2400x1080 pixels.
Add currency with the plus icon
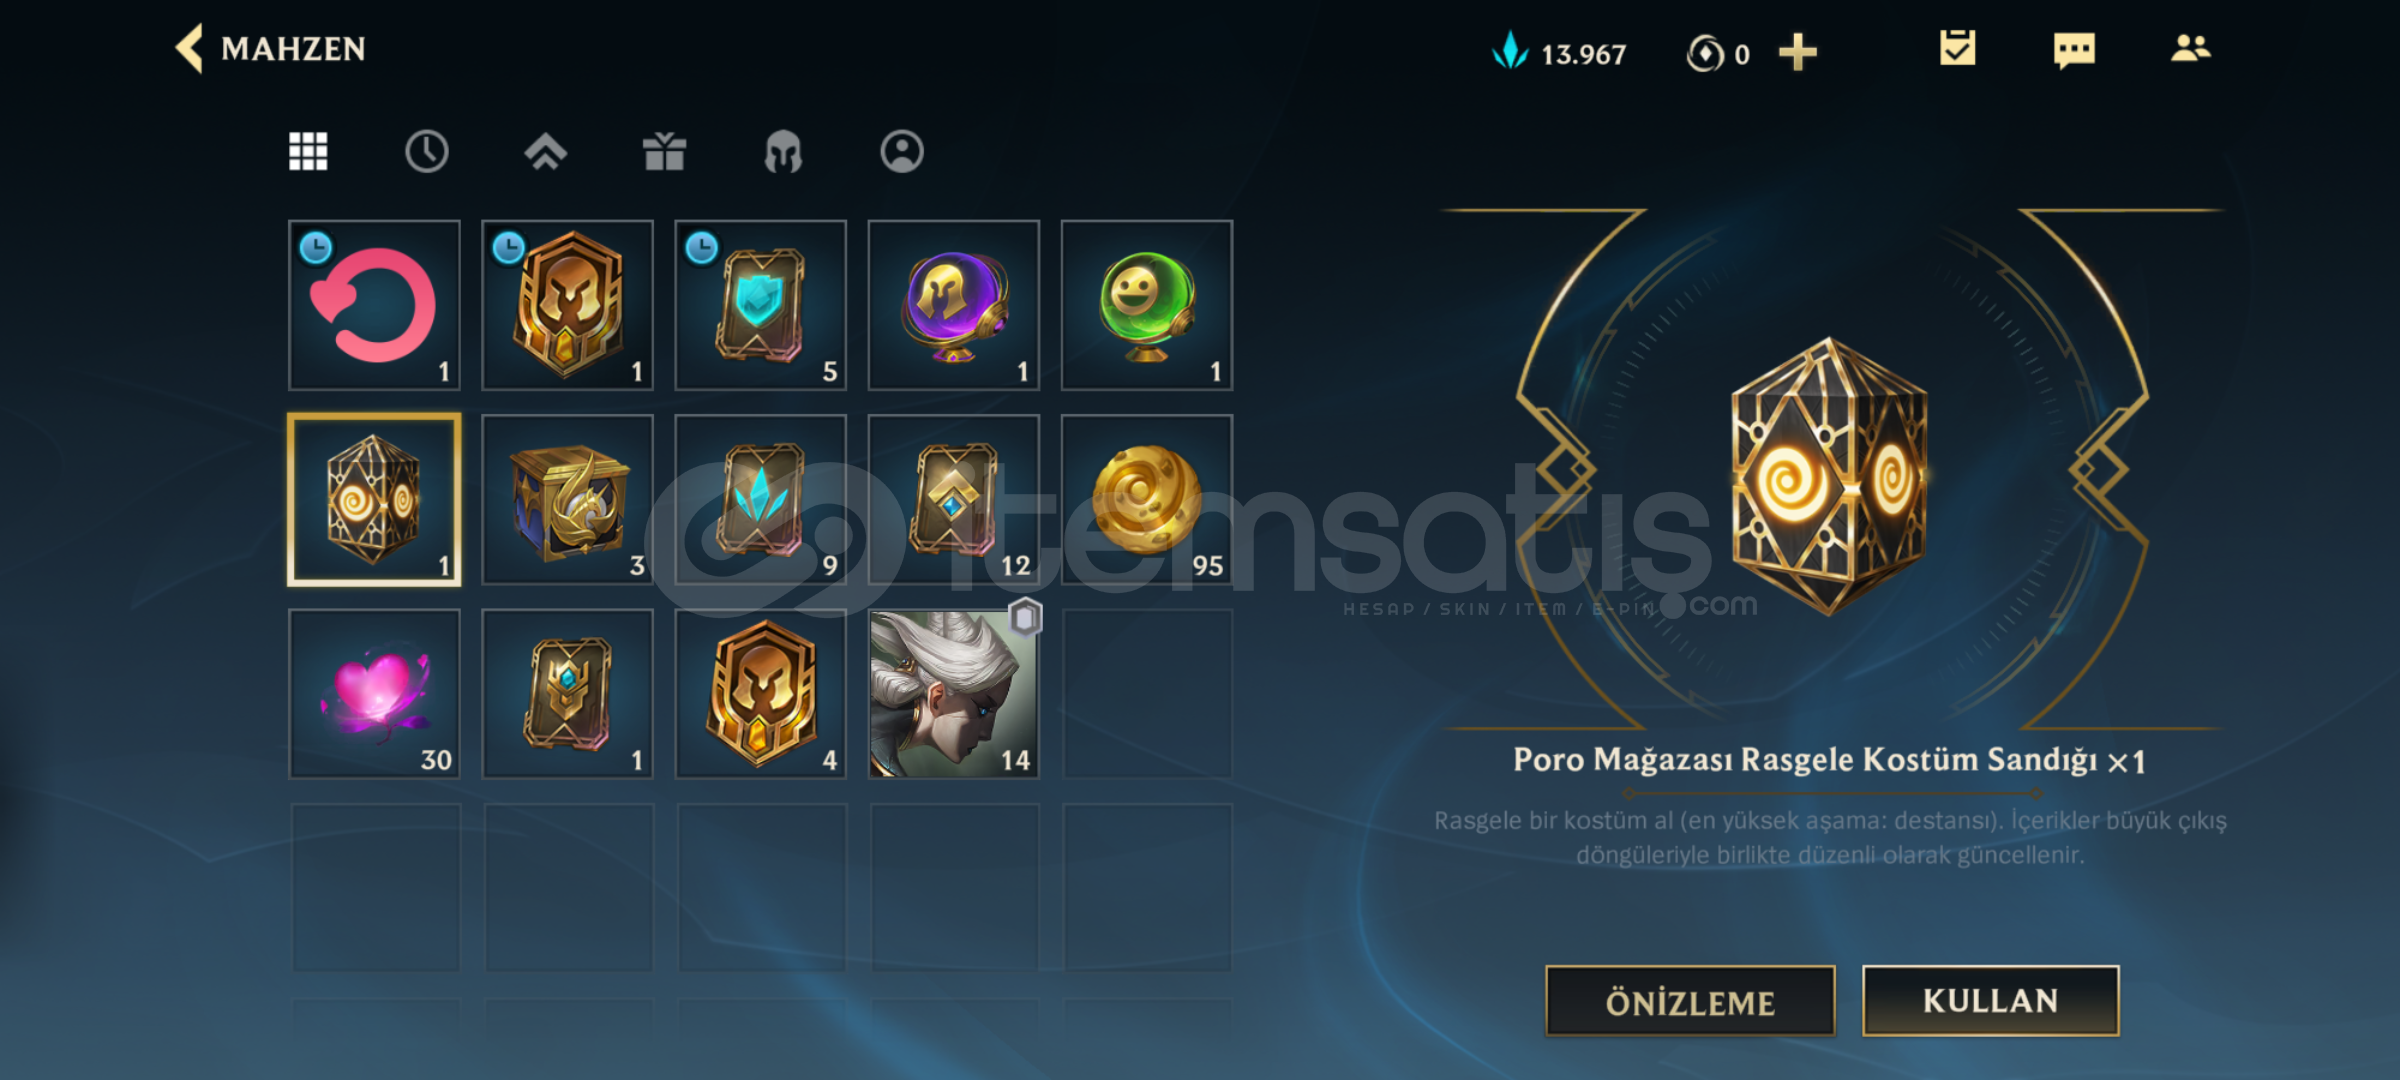point(1797,52)
